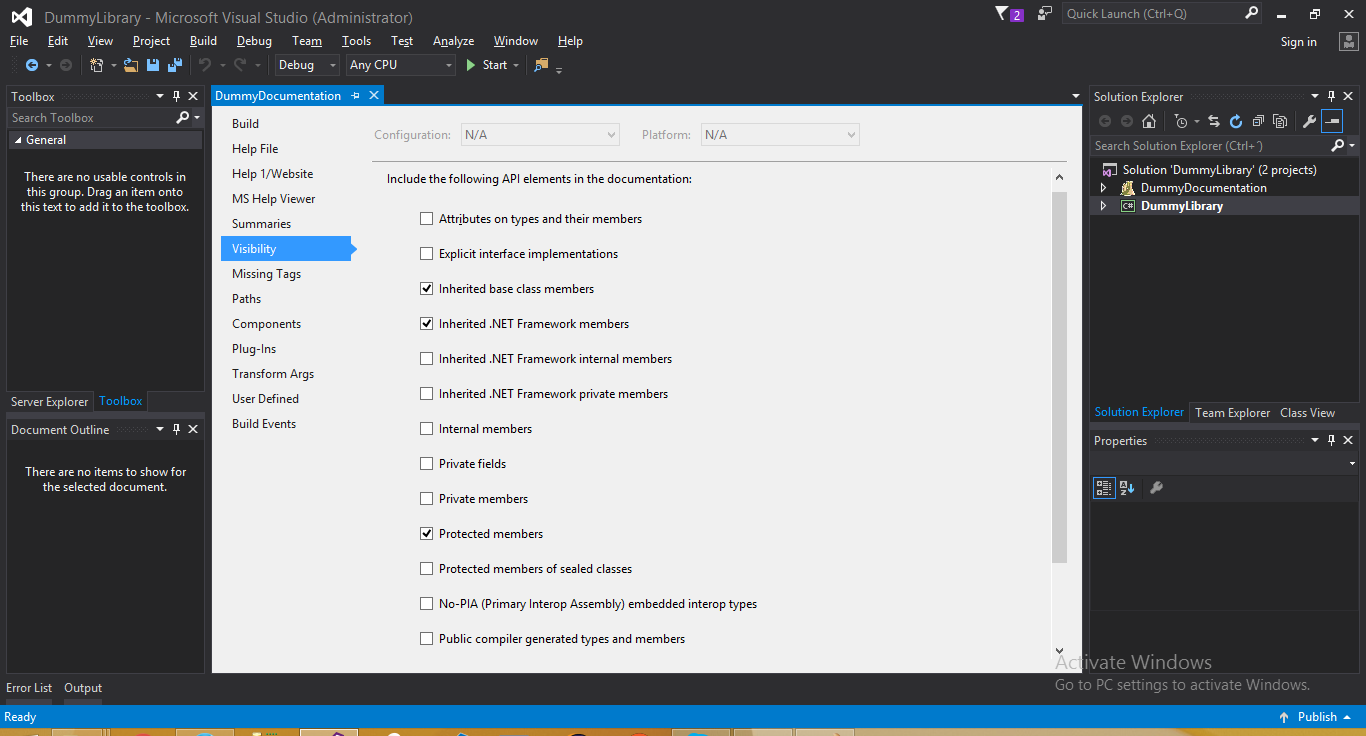Click the Start debugging button
1366x736 pixels.
(x=487, y=65)
